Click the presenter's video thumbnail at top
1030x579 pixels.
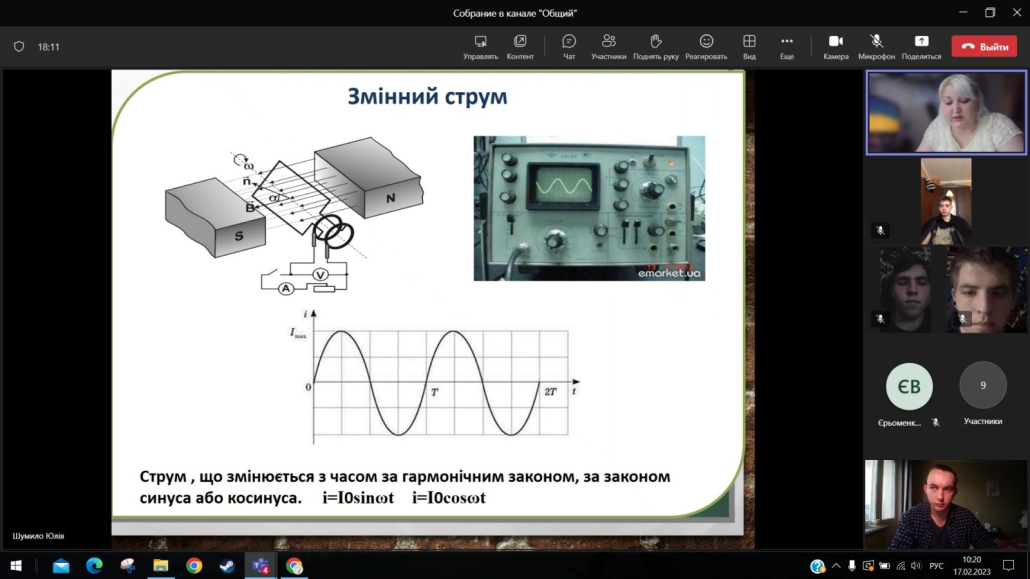tap(946, 113)
